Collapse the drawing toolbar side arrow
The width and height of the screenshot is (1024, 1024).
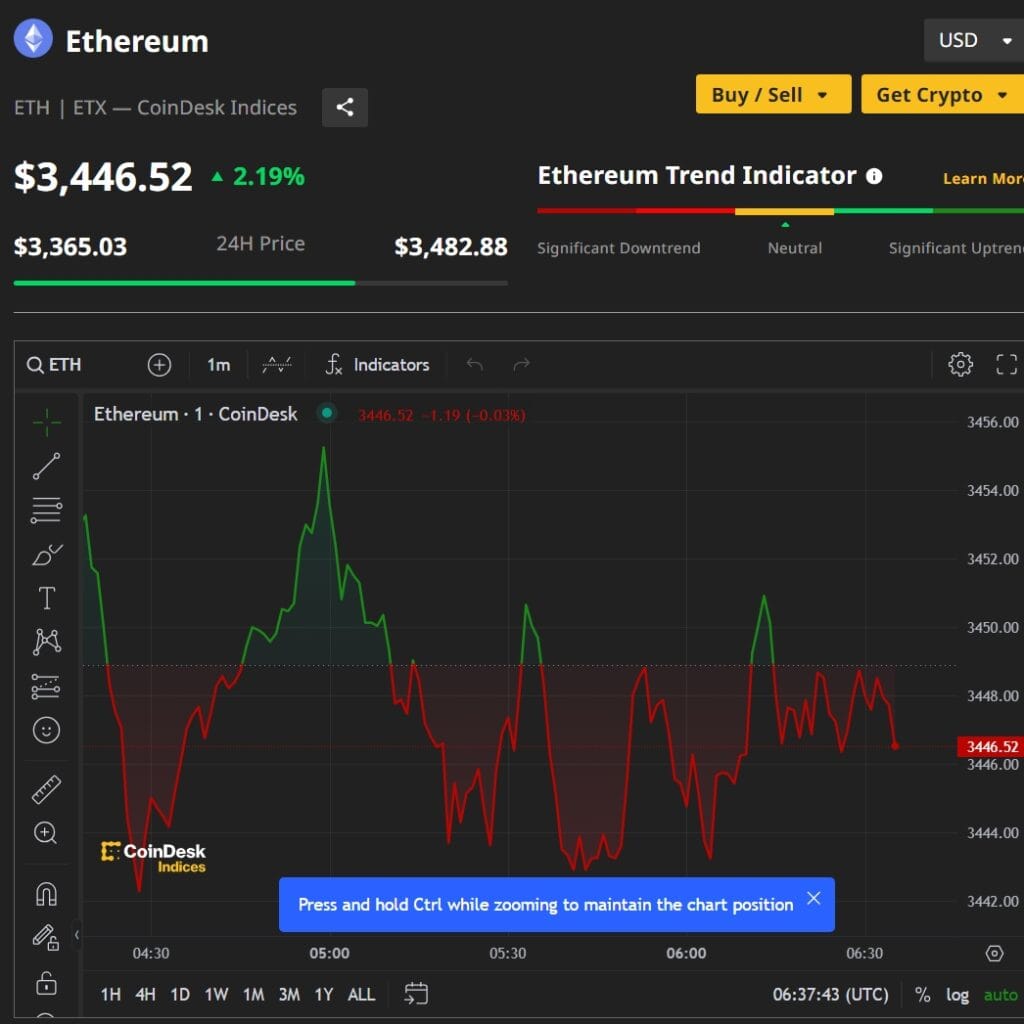76,935
